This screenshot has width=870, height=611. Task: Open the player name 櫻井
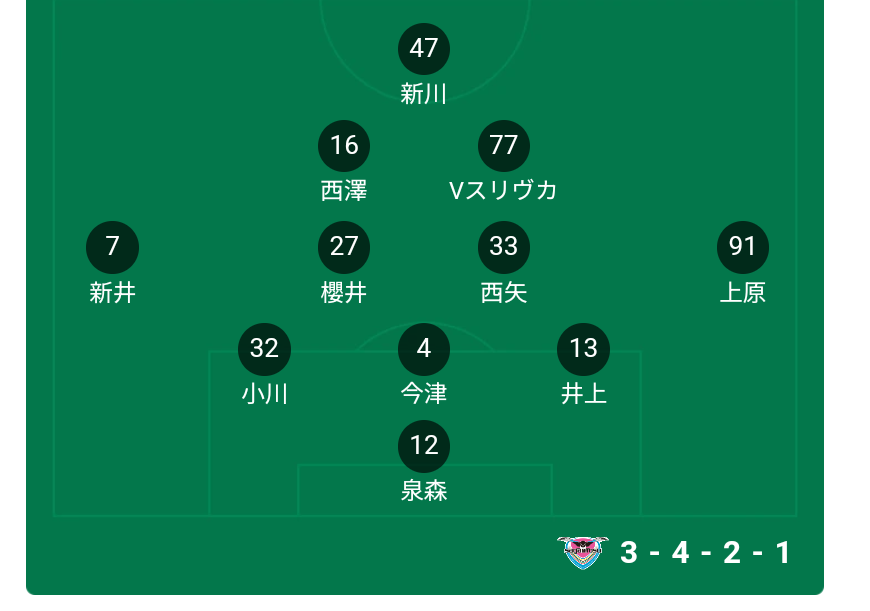tap(344, 292)
